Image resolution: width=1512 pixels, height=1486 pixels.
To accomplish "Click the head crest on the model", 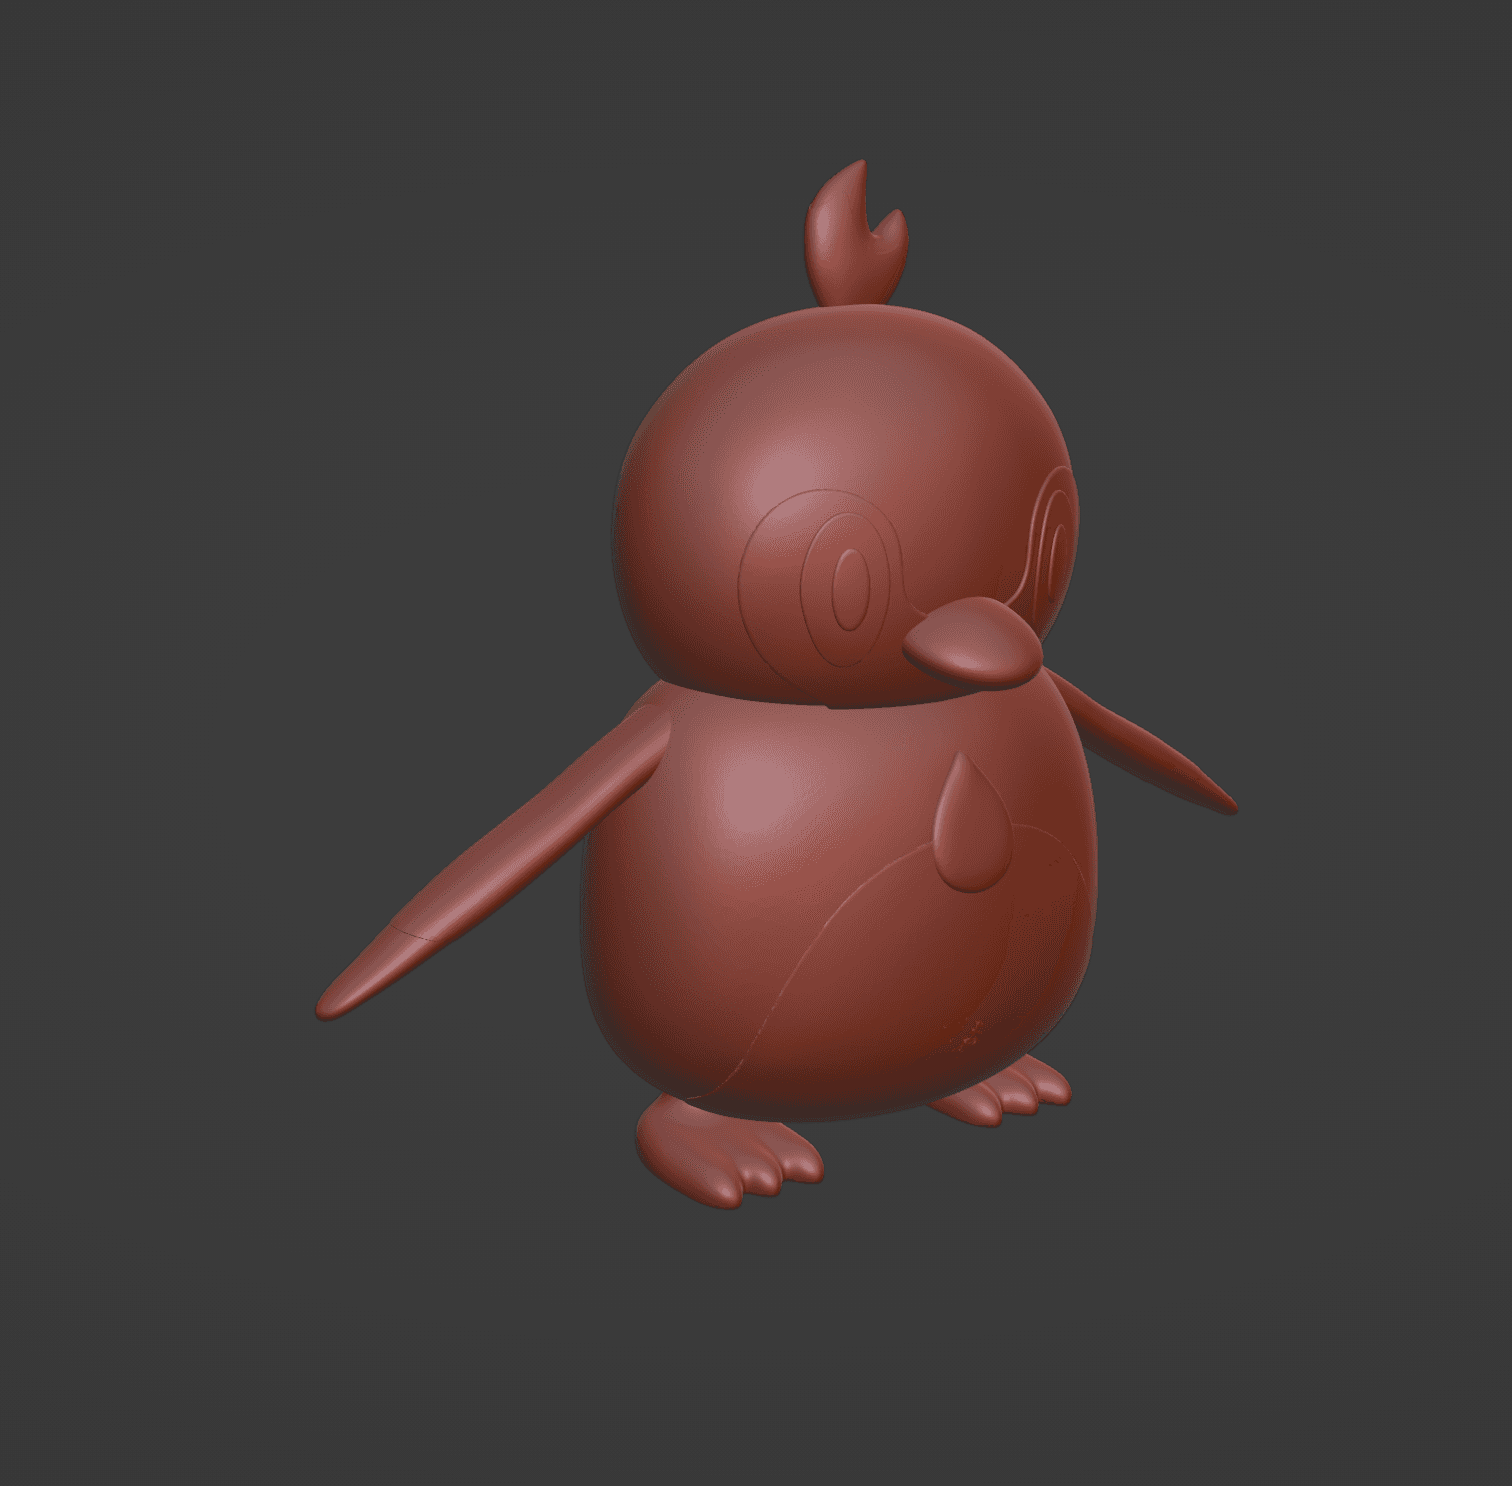I will tap(858, 235).
